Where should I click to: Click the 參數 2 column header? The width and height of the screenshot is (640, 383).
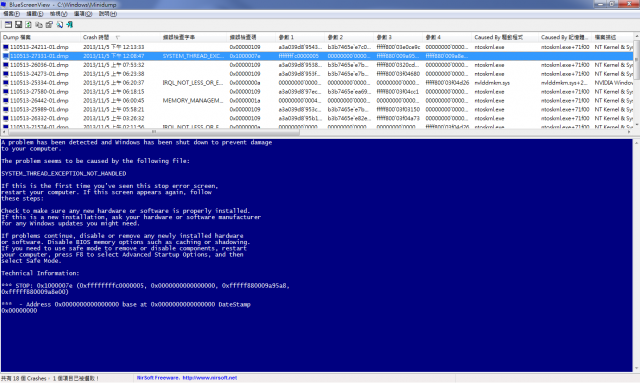[350, 37]
